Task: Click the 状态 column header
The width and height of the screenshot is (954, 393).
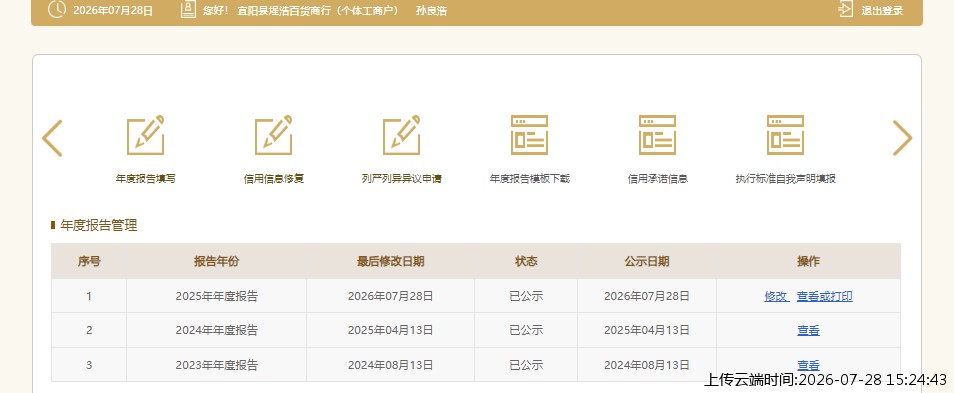Action: [x=526, y=262]
